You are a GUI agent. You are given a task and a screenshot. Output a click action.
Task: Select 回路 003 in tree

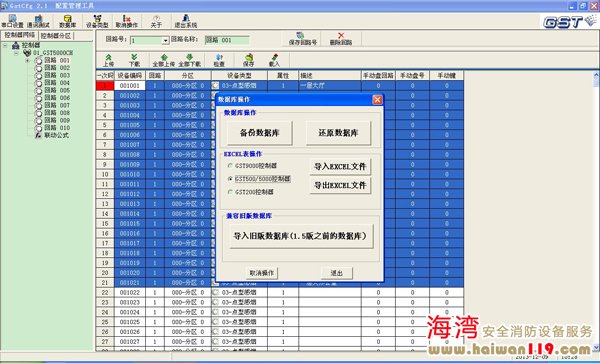click(x=57, y=75)
